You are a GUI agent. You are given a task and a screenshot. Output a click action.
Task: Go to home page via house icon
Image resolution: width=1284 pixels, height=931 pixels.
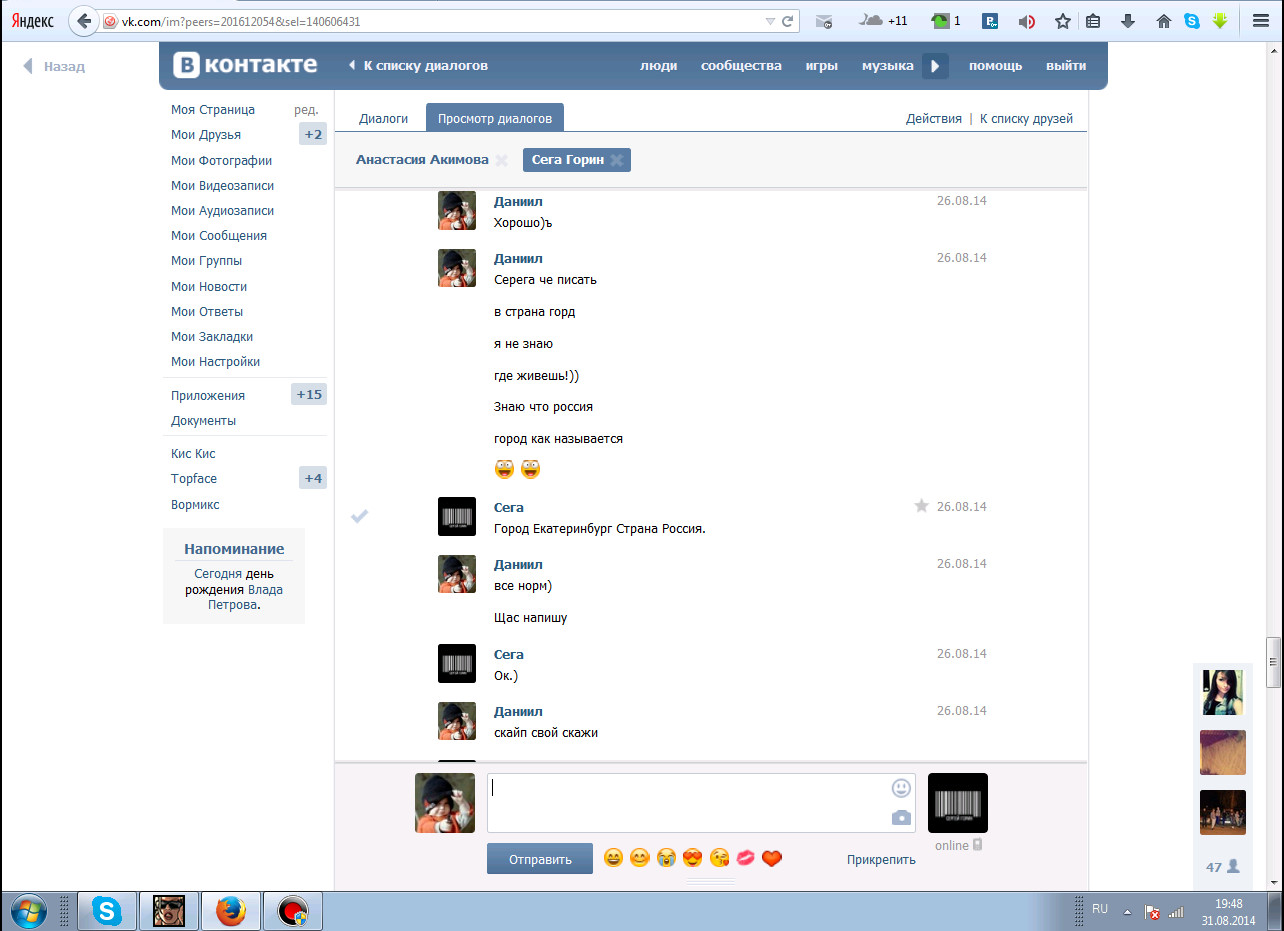tap(1163, 21)
